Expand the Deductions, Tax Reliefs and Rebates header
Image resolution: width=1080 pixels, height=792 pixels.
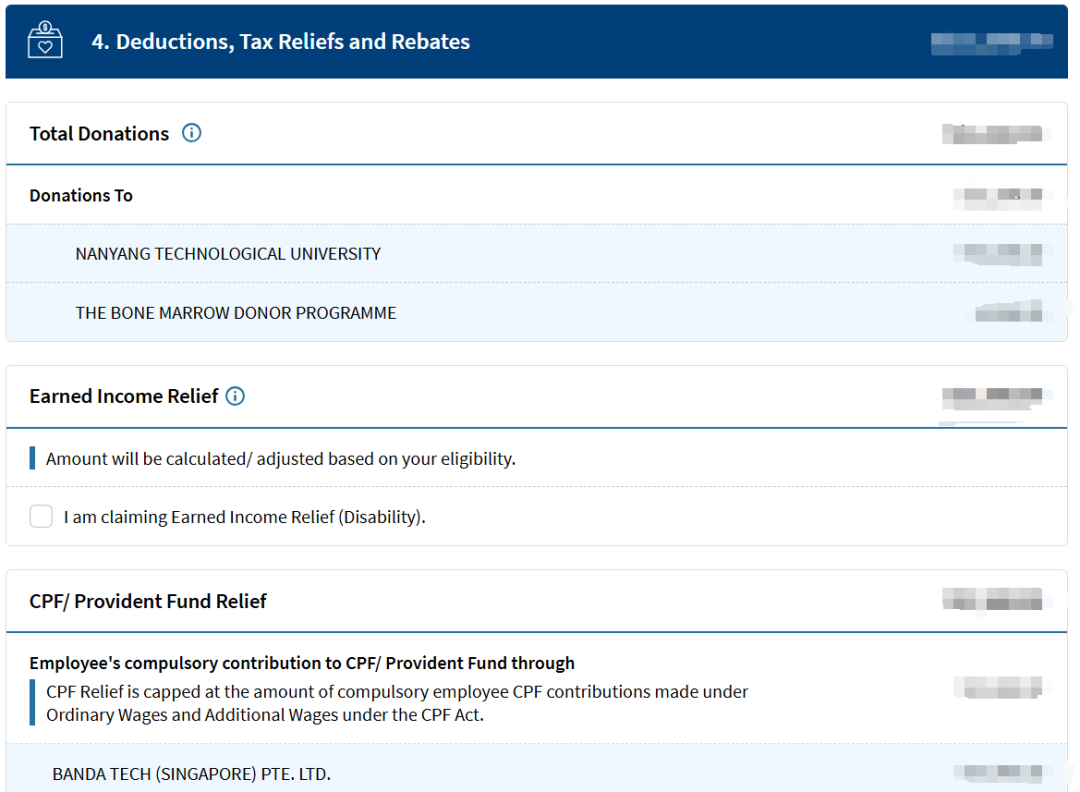click(280, 42)
